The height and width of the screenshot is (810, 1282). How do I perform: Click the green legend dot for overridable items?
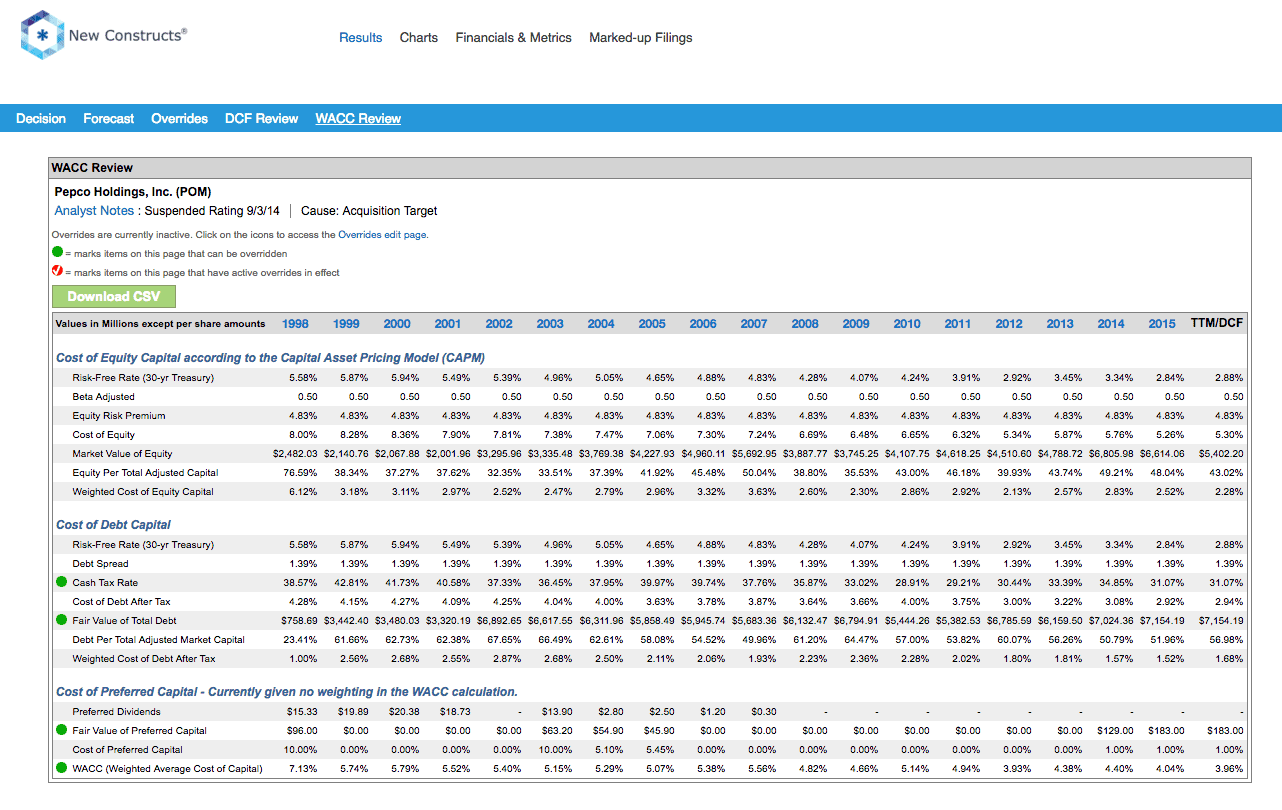point(57,253)
